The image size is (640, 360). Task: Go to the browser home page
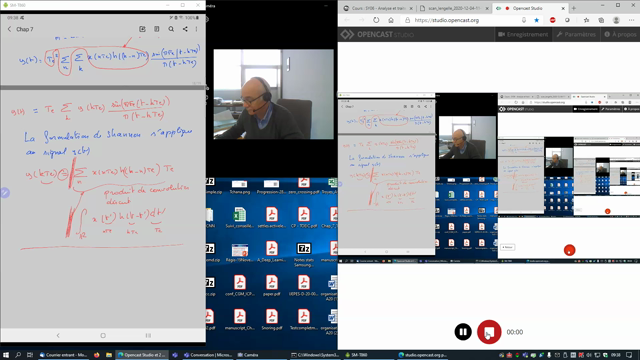tap(391, 20)
